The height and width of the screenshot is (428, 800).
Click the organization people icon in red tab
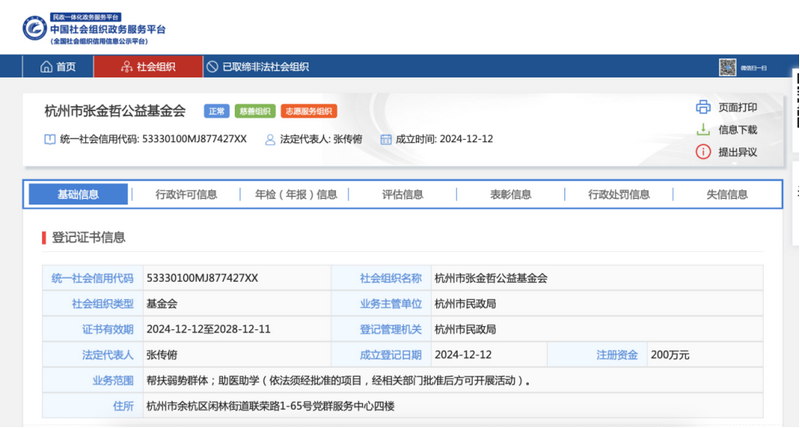click(127, 67)
